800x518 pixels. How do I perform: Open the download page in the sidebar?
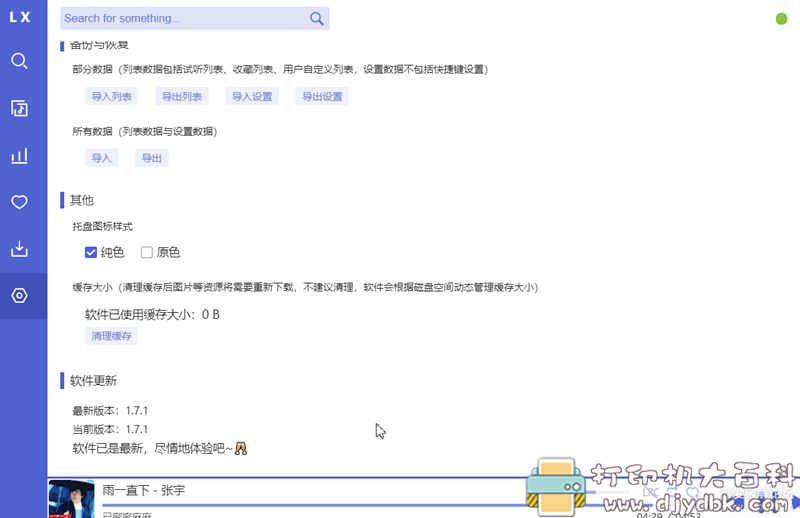coord(19,249)
